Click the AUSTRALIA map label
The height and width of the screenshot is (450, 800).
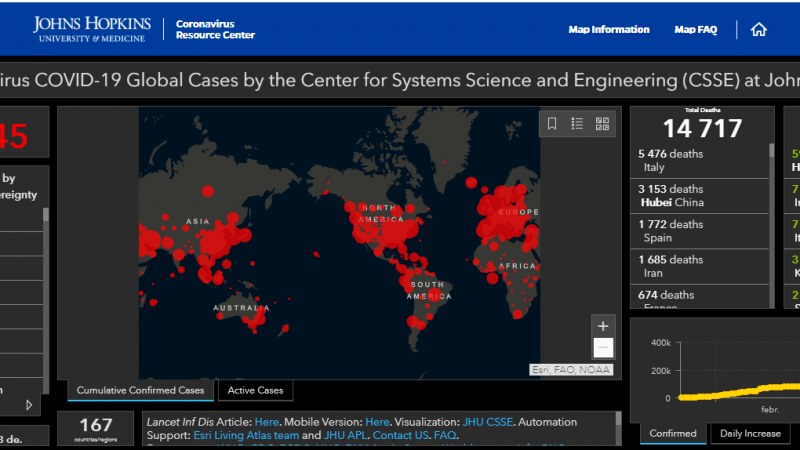pos(241,308)
